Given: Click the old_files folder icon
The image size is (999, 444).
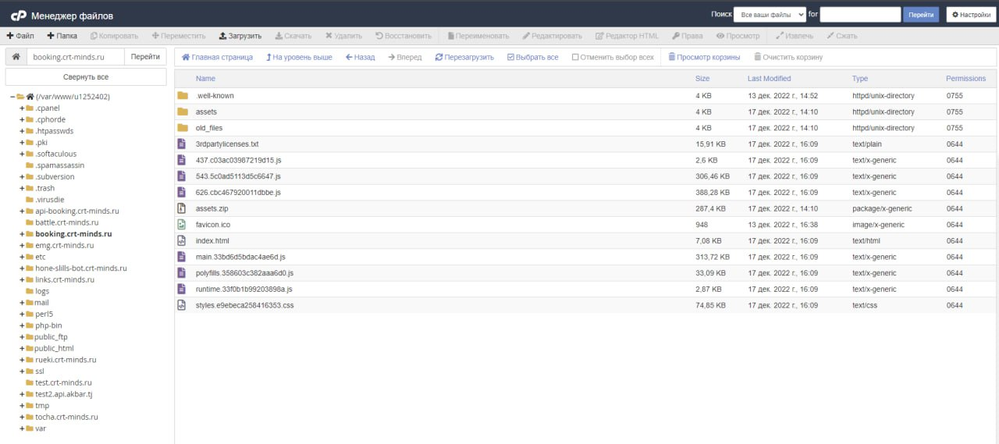Looking at the screenshot, I should 182,128.
